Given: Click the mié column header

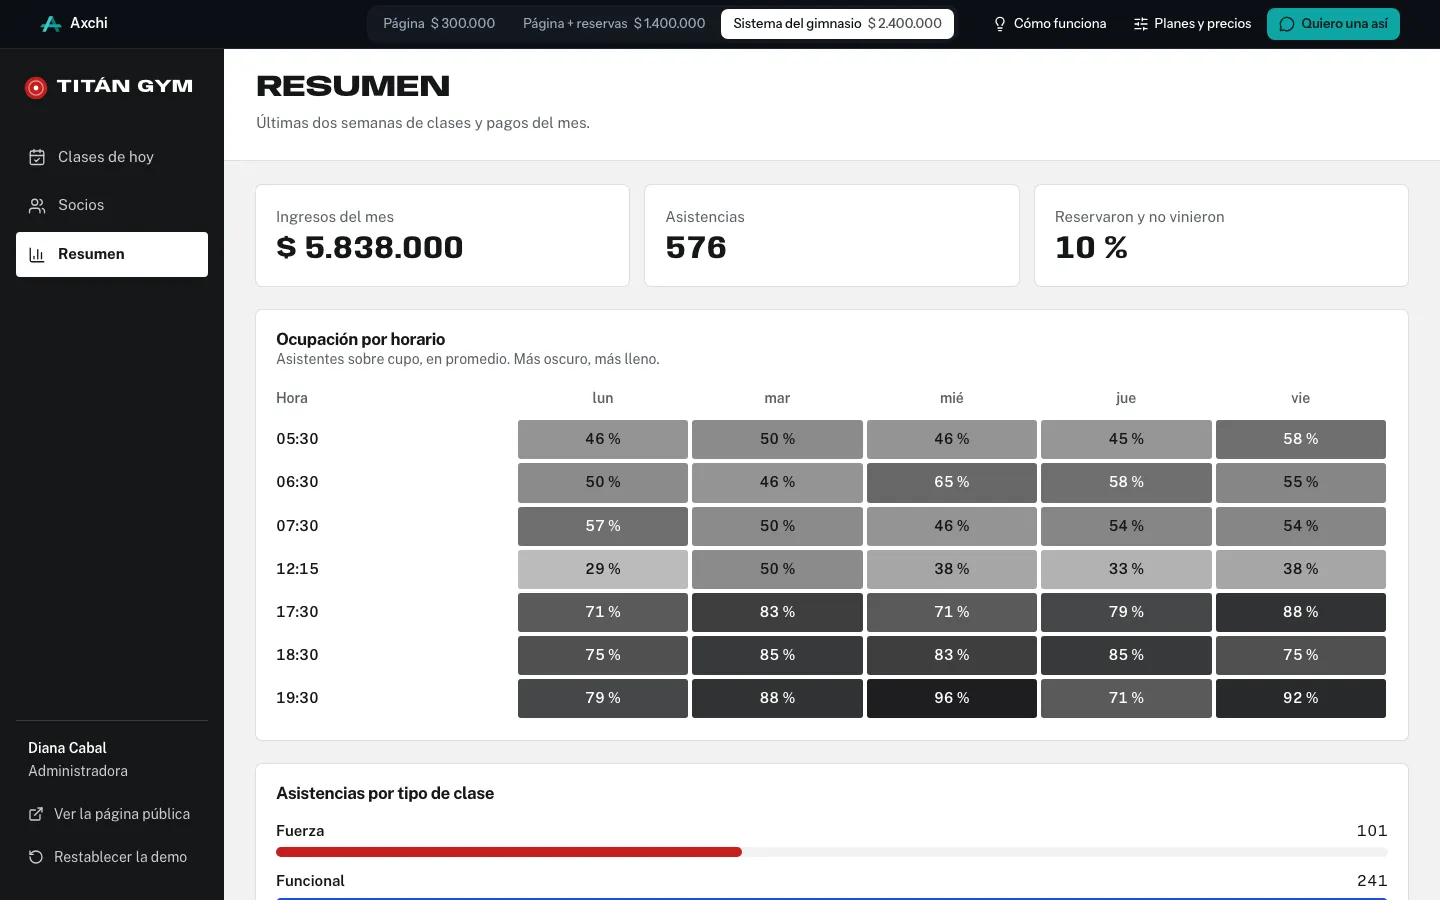Looking at the screenshot, I should (952, 398).
